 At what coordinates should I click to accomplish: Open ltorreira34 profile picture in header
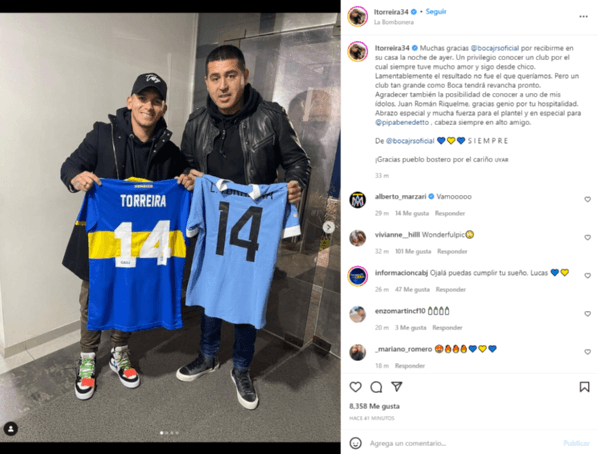[x=357, y=16]
